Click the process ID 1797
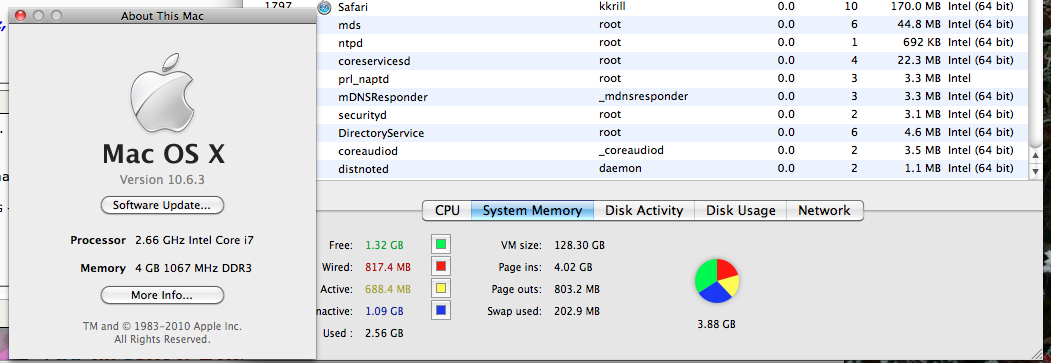This screenshot has height=363, width=1051. 279,7
